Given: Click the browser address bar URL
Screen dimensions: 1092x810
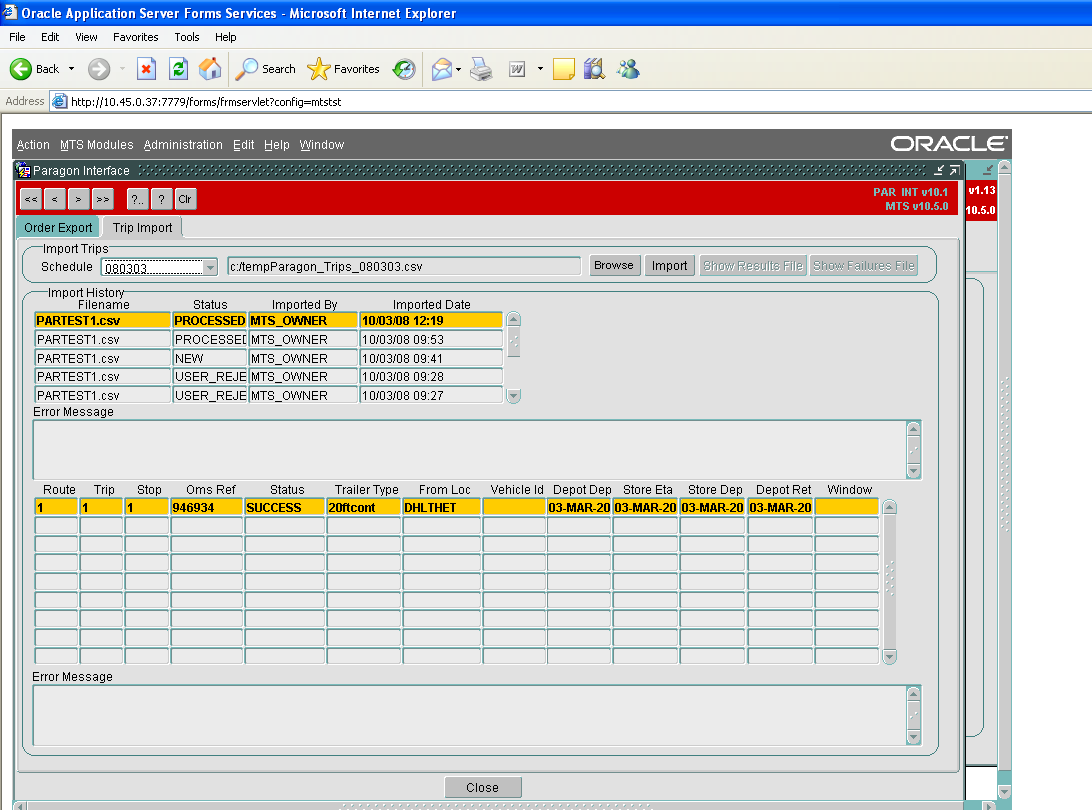Looking at the screenshot, I should [x=206, y=102].
